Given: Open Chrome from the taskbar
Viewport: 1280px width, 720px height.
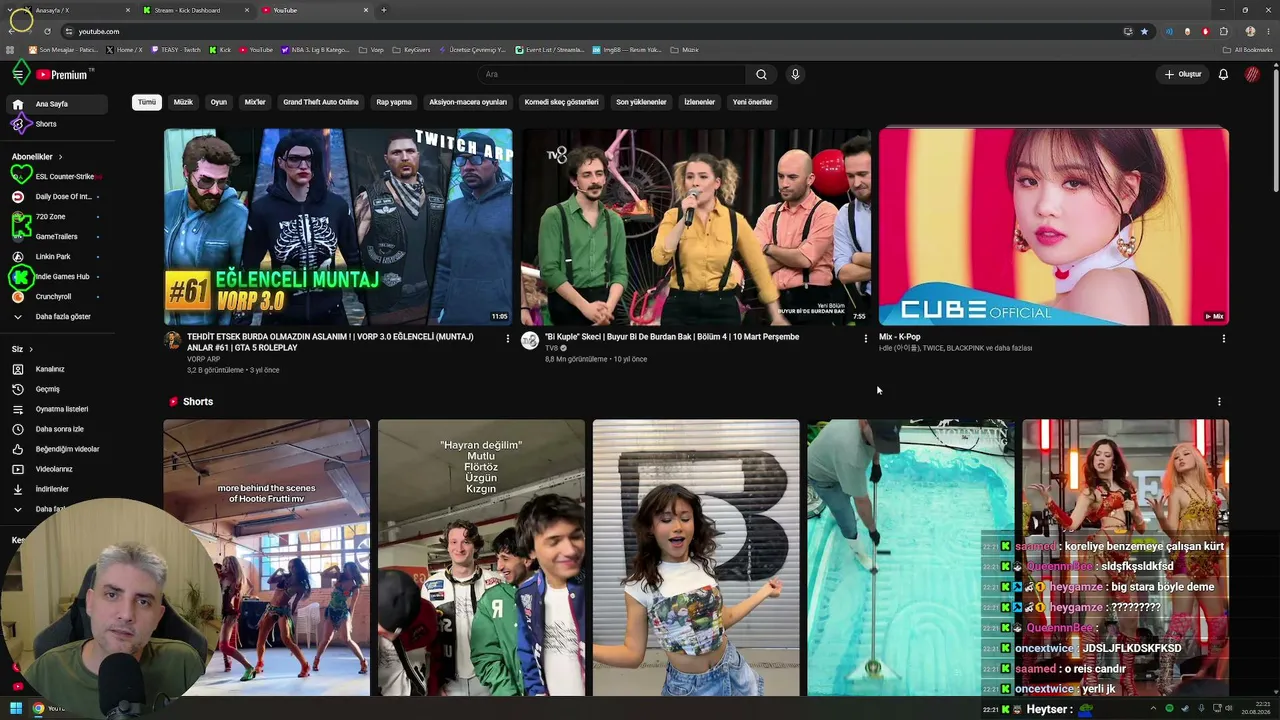Looking at the screenshot, I should 38,709.
